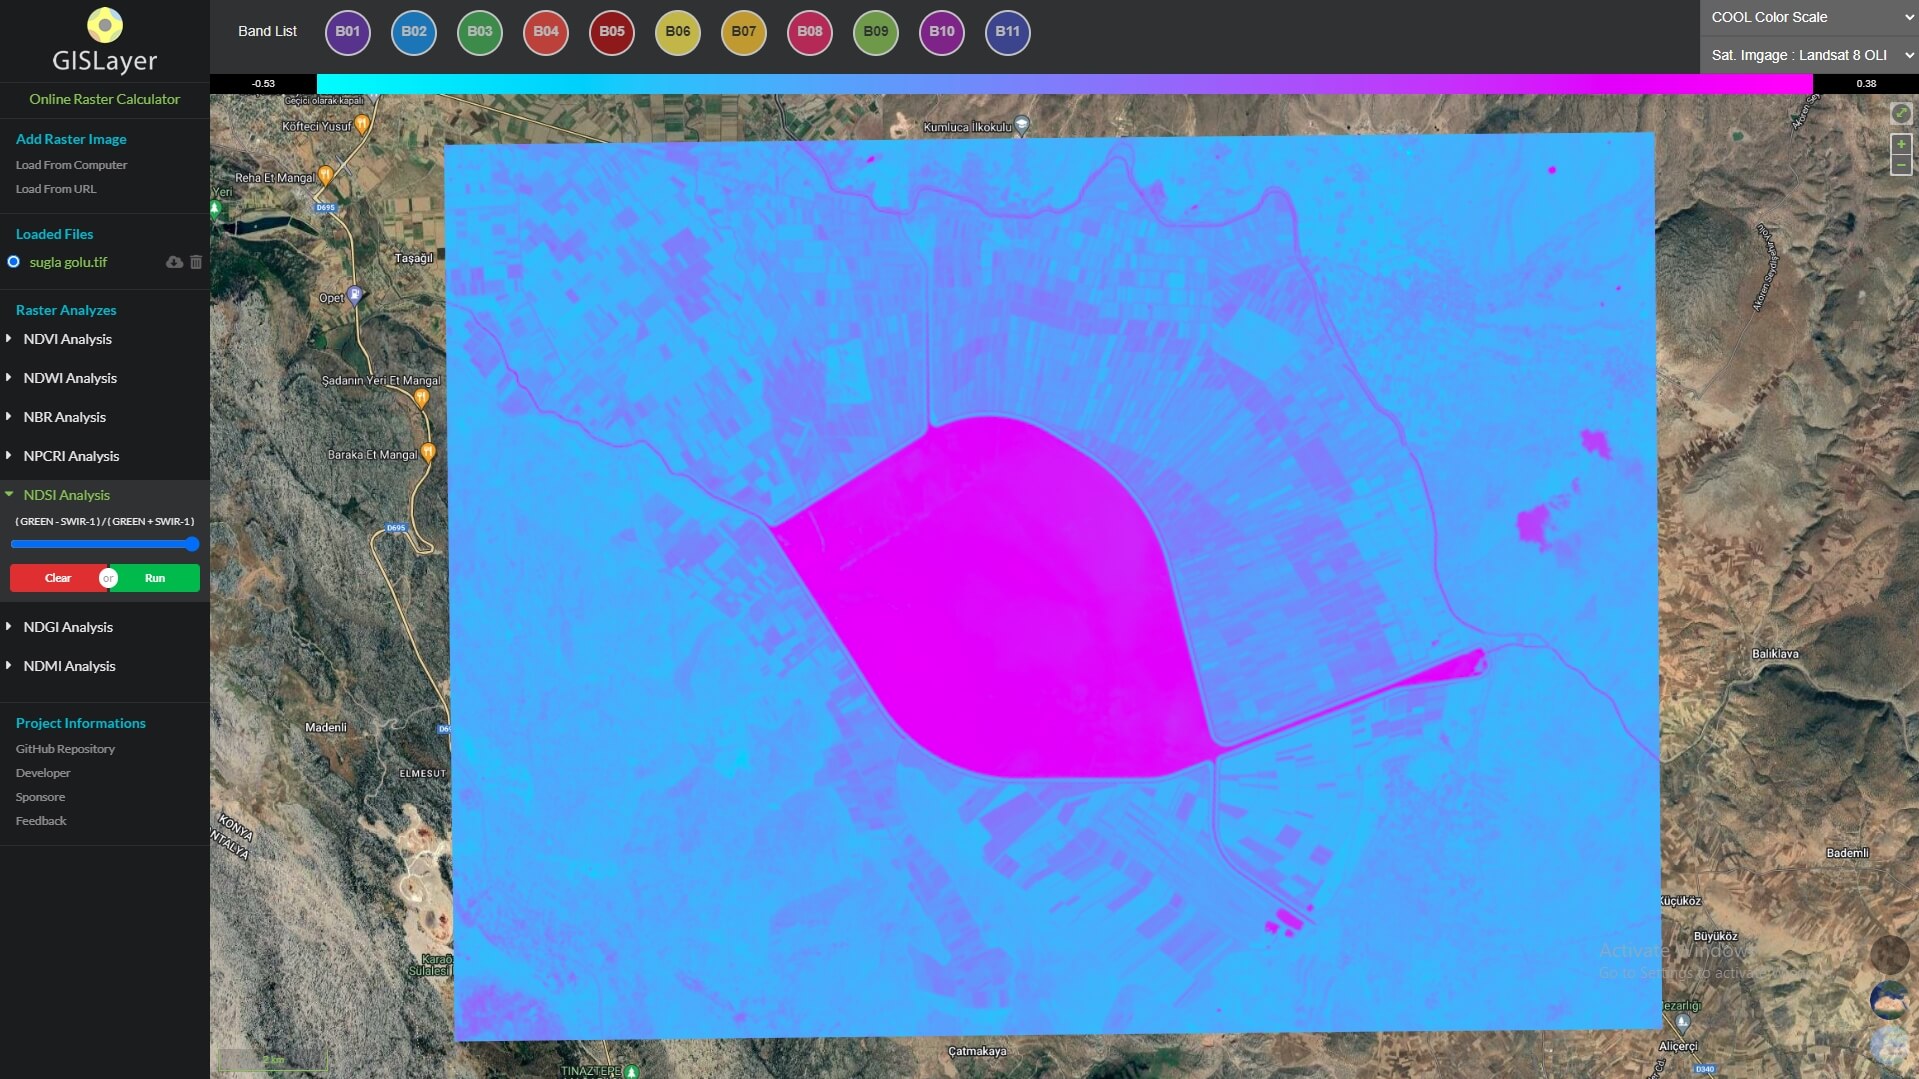
Task: Click Online Raster Calculator title
Action: [105, 99]
